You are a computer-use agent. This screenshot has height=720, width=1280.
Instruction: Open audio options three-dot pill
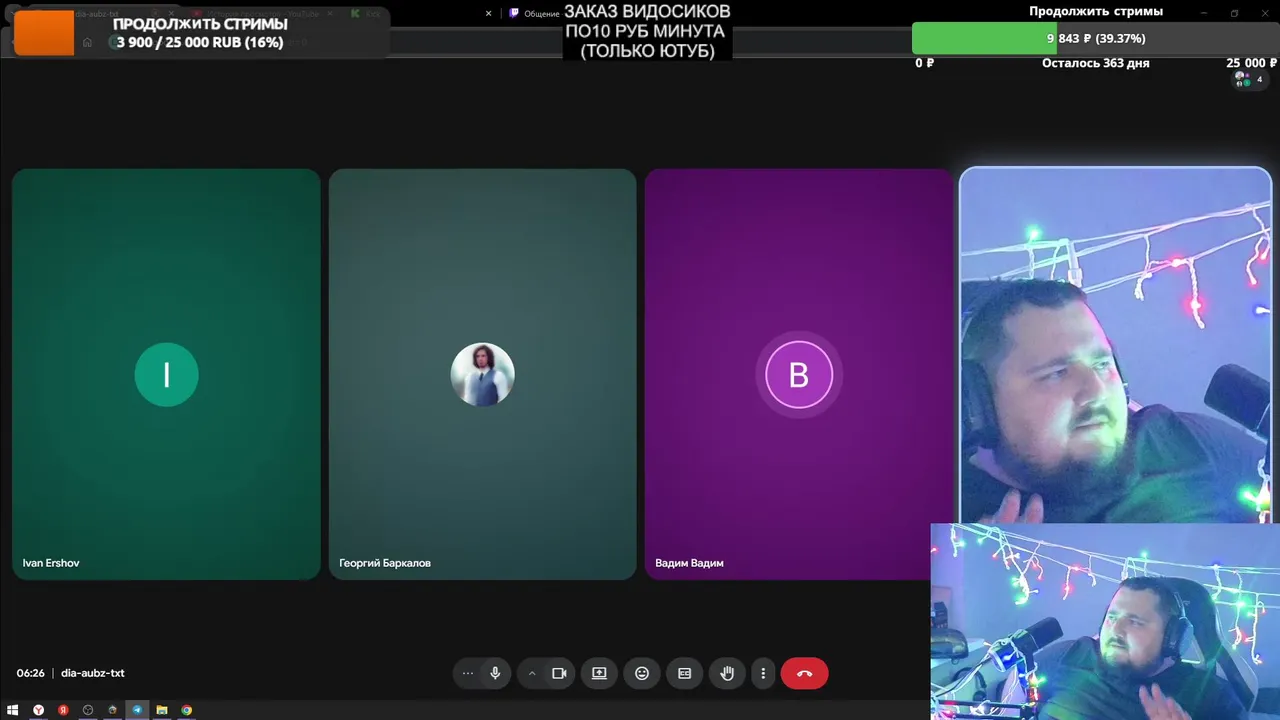(467, 673)
